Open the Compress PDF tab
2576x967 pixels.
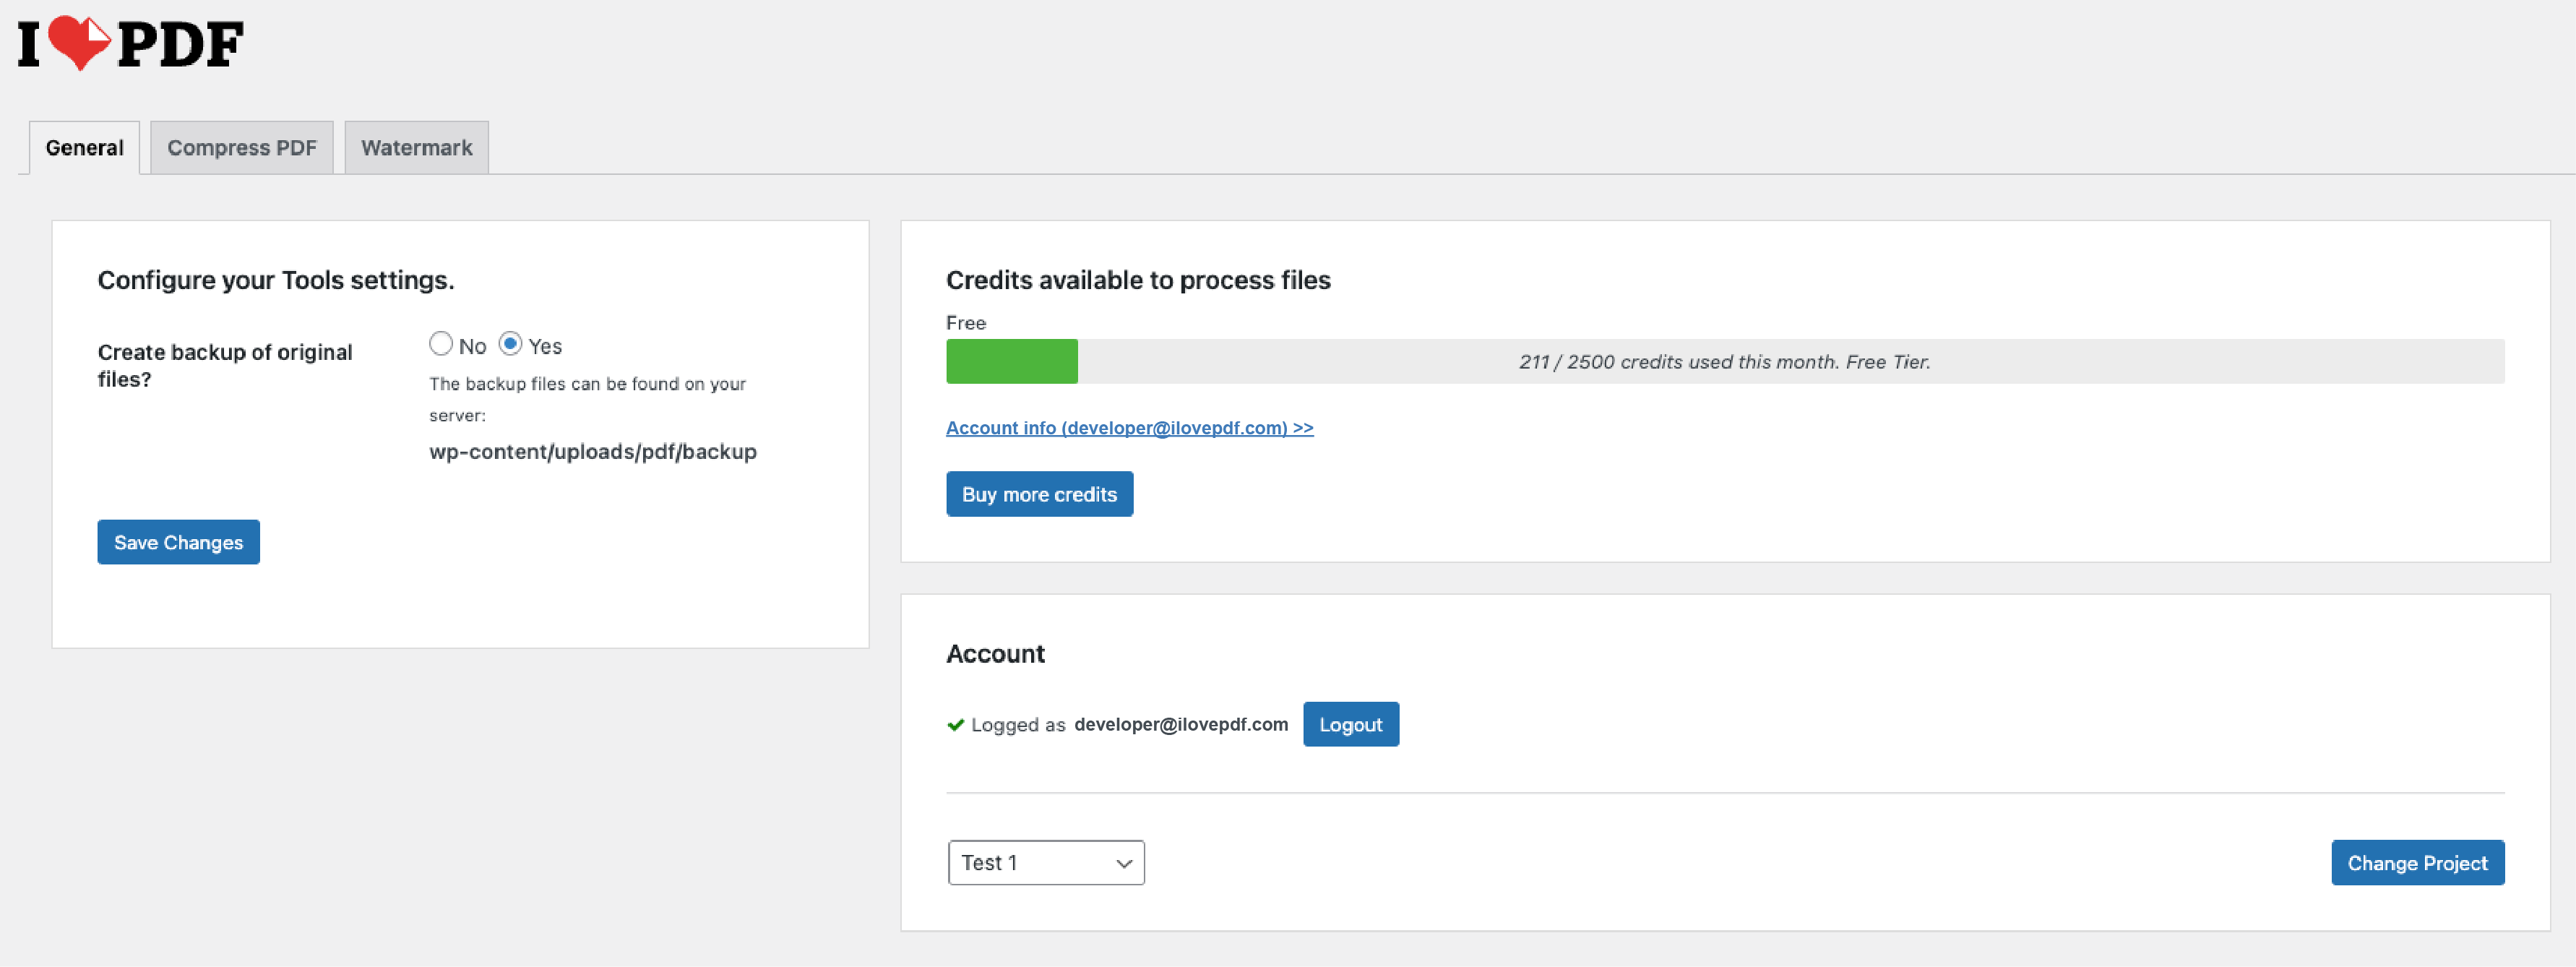click(241, 148)
